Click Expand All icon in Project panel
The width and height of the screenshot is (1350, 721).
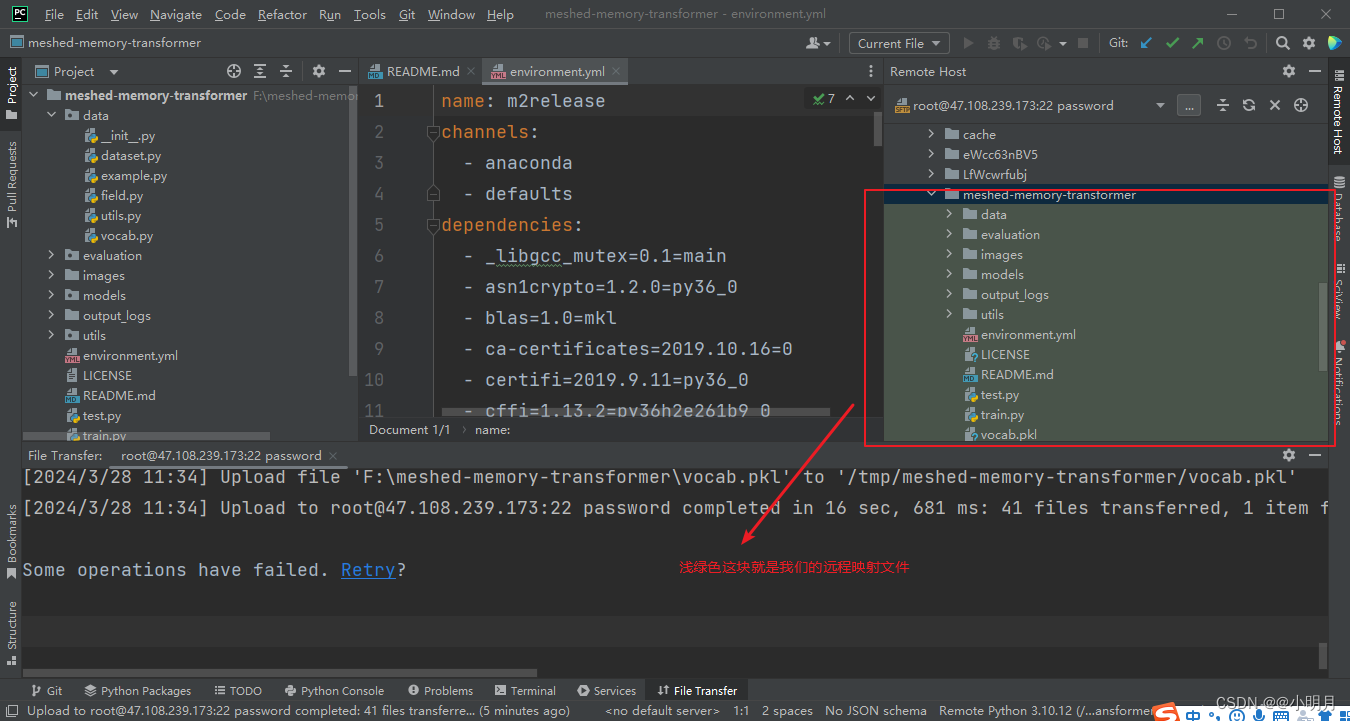click(260, 71)
